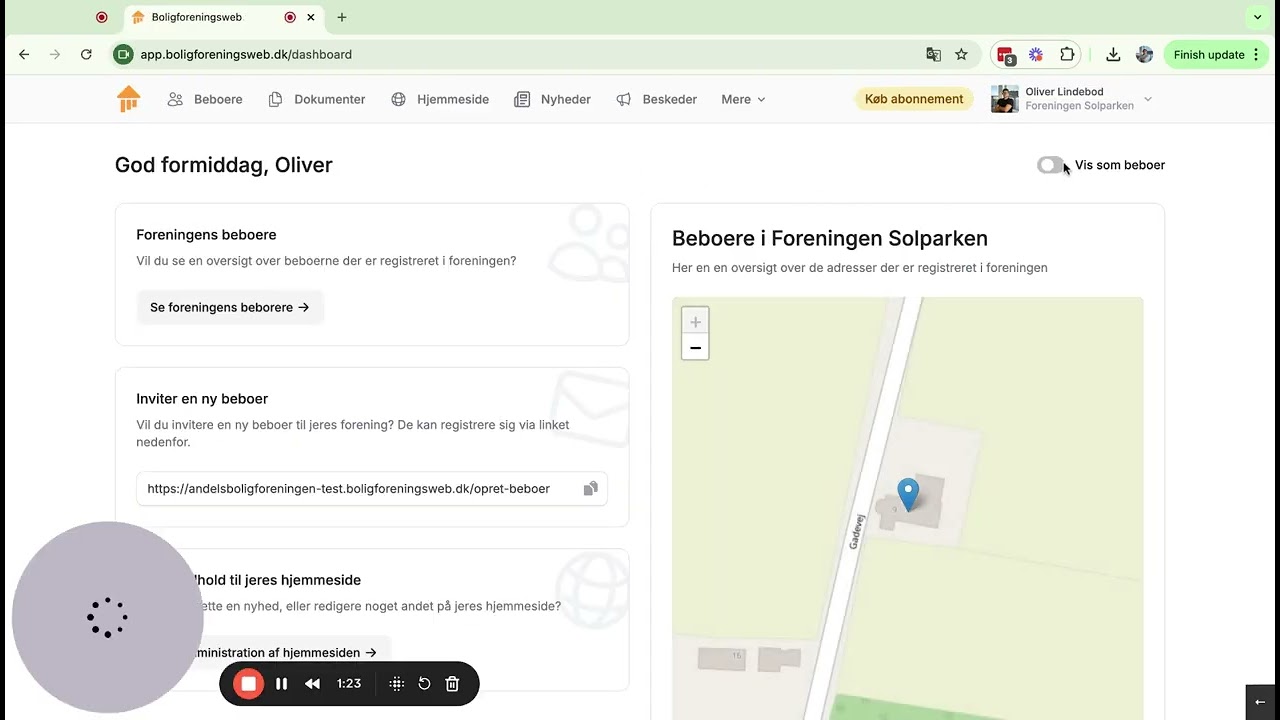The height and width of the screenshot is (720, 1280).
Task: Click the translate page icon
Action: (933, 55)
